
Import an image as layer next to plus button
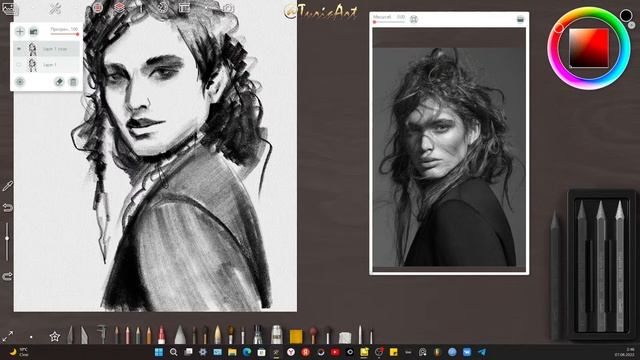coord(33,31)
